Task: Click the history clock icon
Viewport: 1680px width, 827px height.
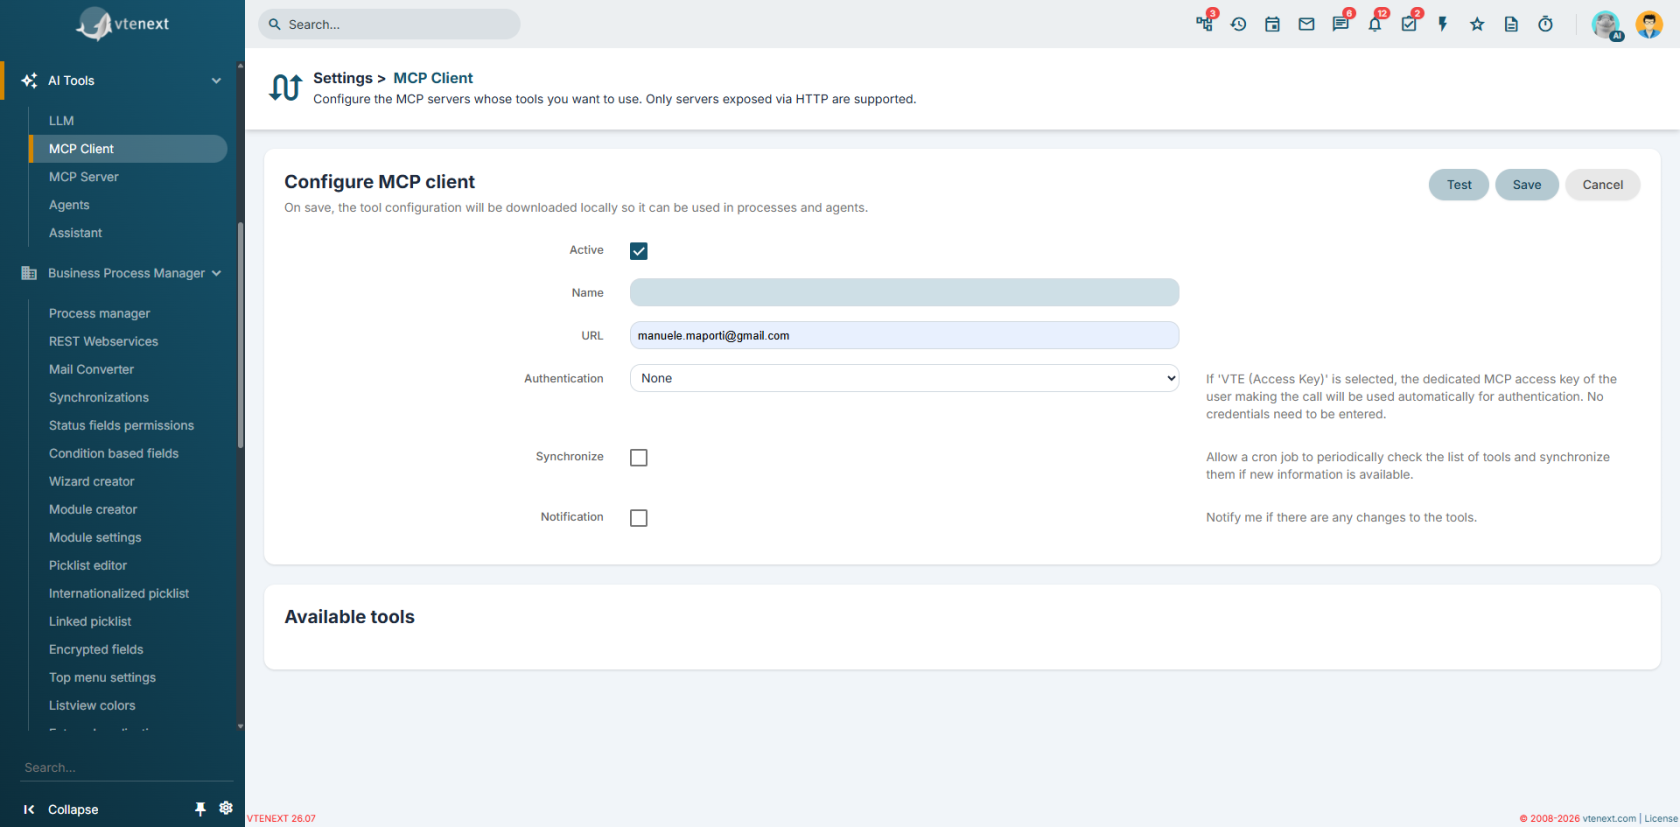Action: point(1238,24)
